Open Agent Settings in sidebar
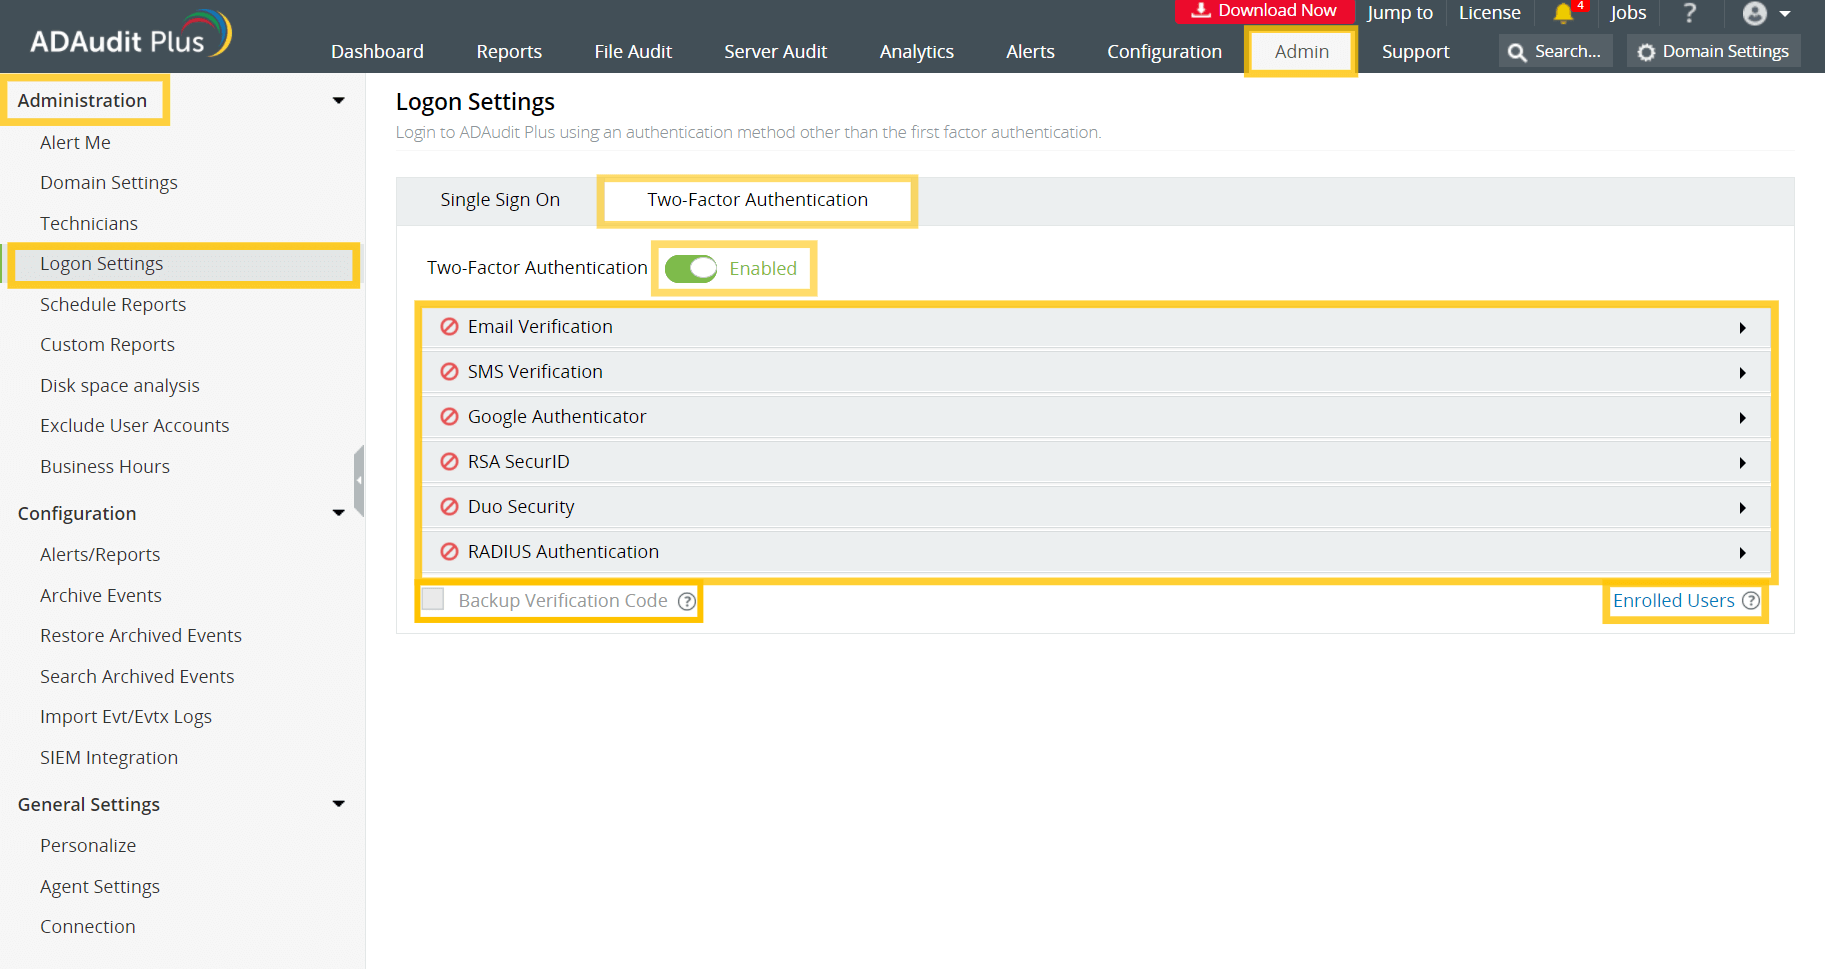Screen dimensions: 1825x969 (100, 887)
